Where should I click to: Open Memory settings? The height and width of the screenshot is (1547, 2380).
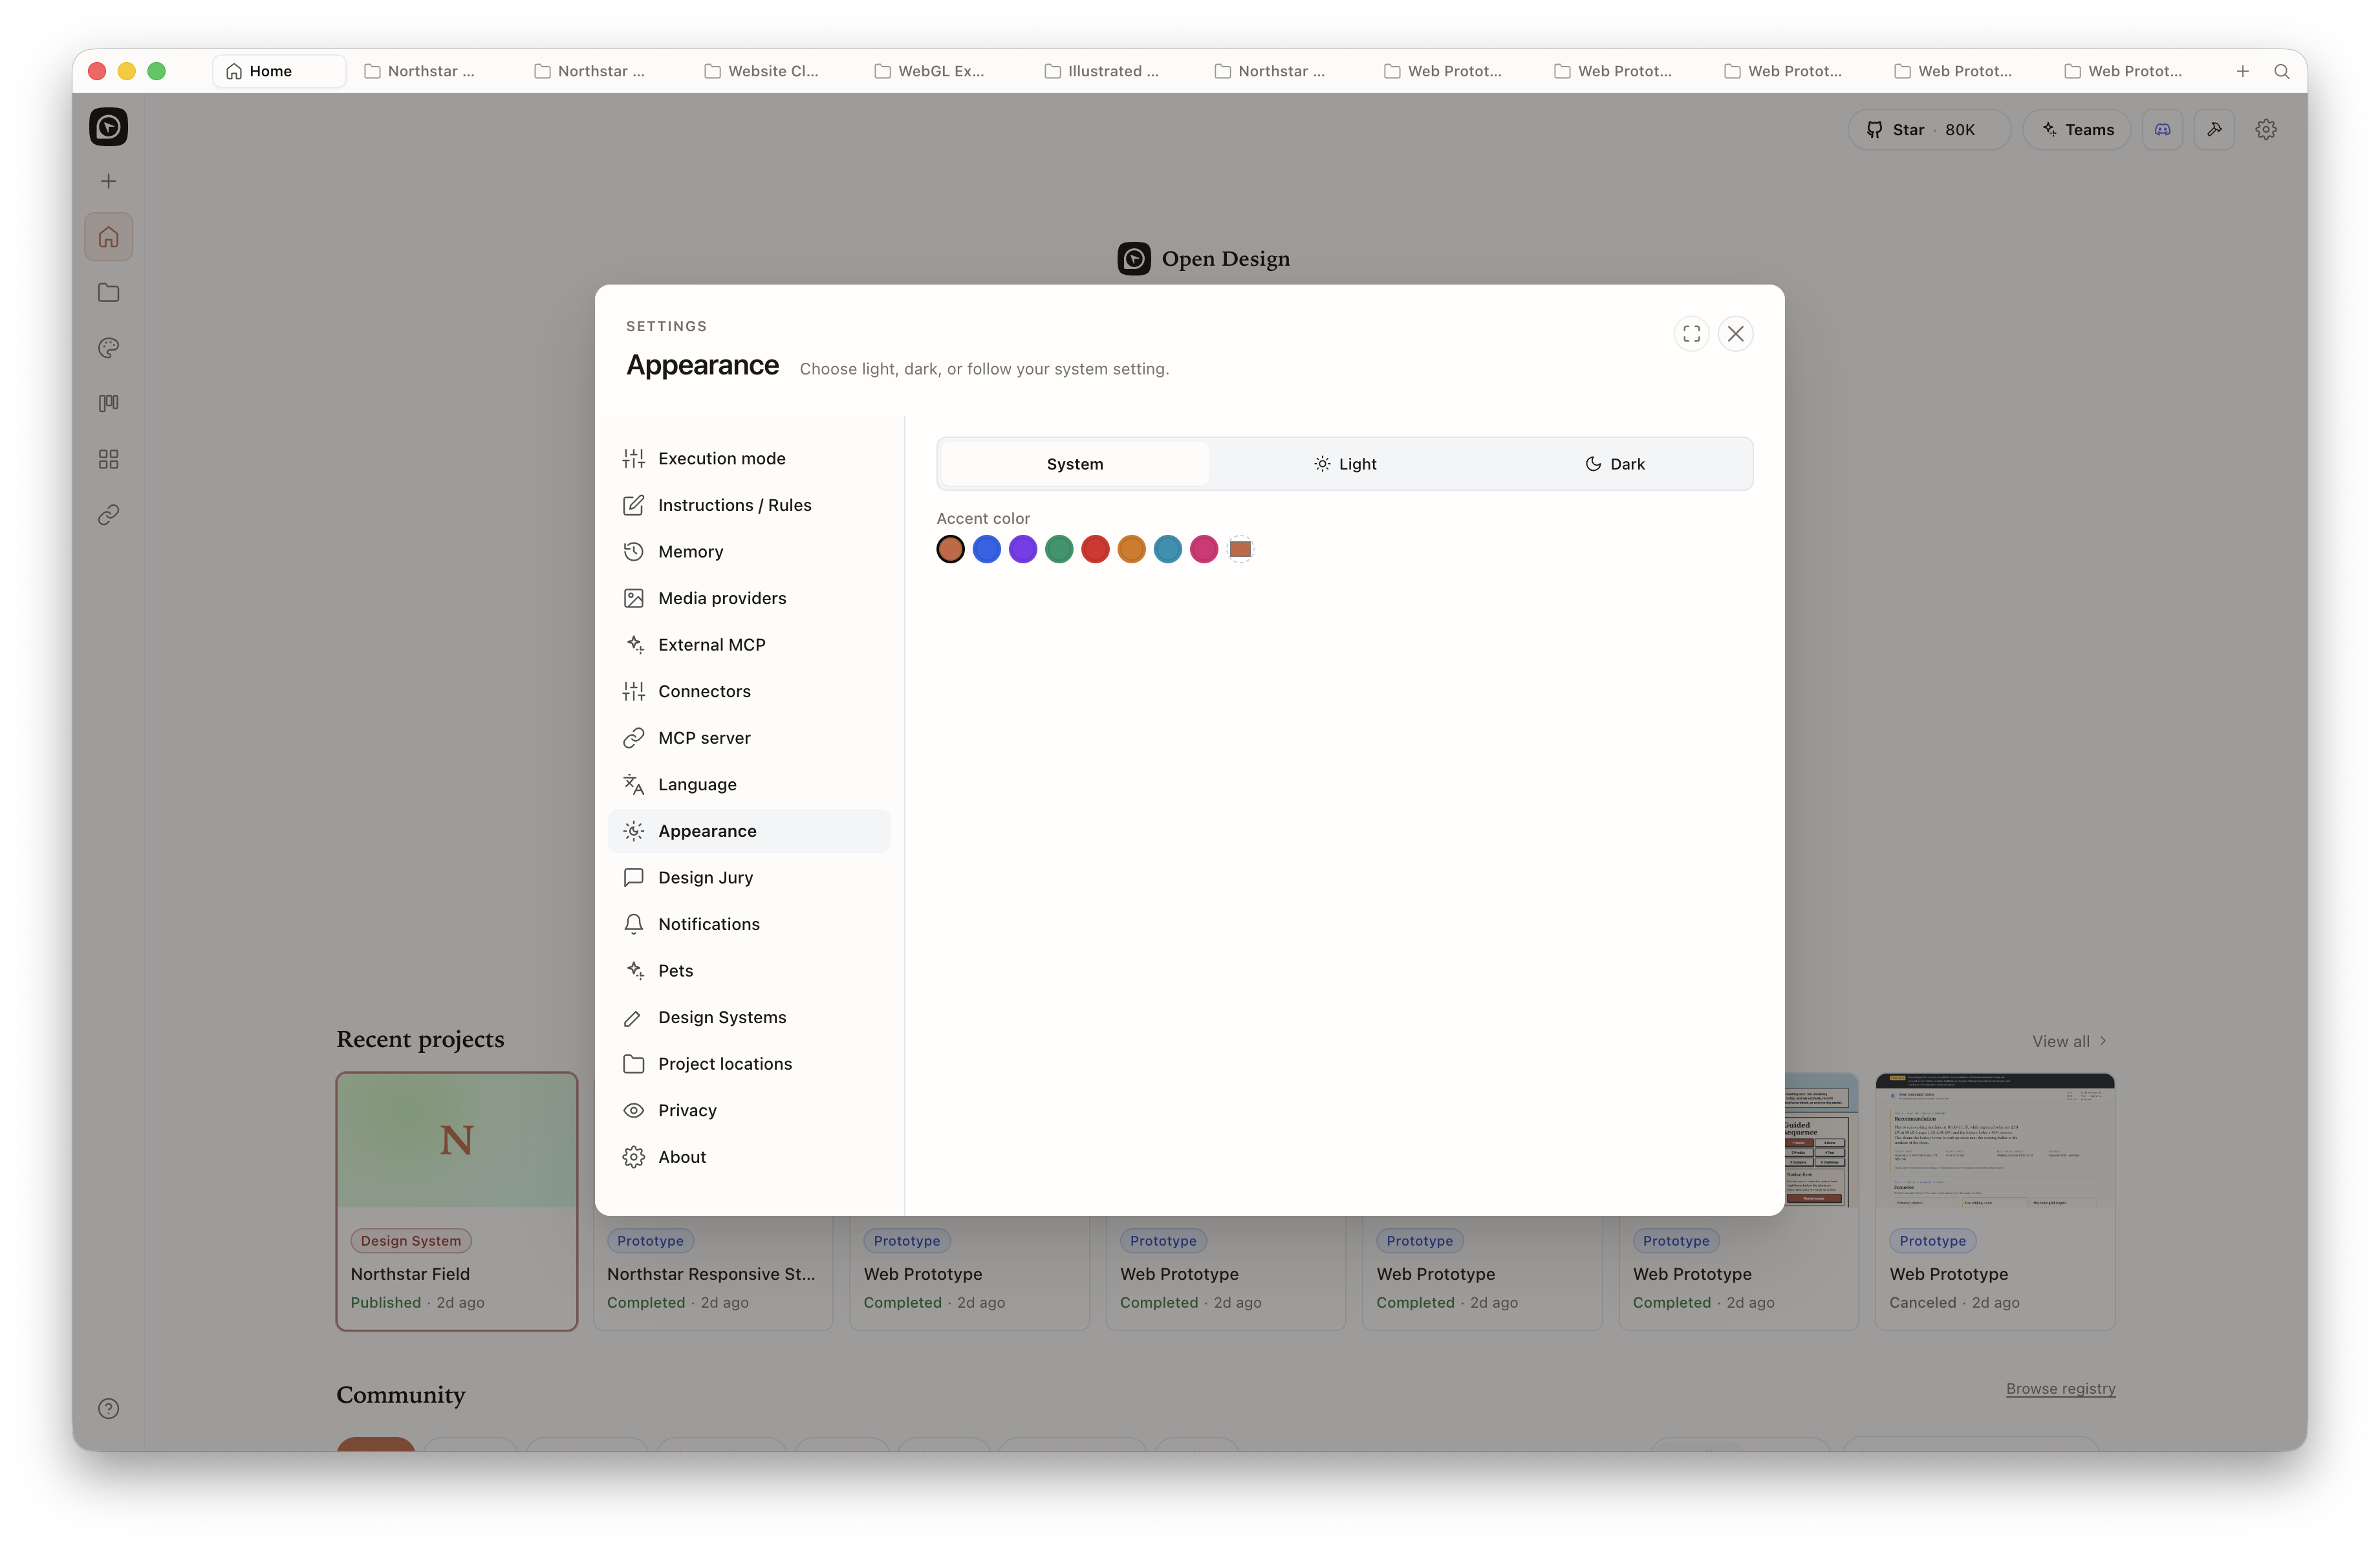749,552
